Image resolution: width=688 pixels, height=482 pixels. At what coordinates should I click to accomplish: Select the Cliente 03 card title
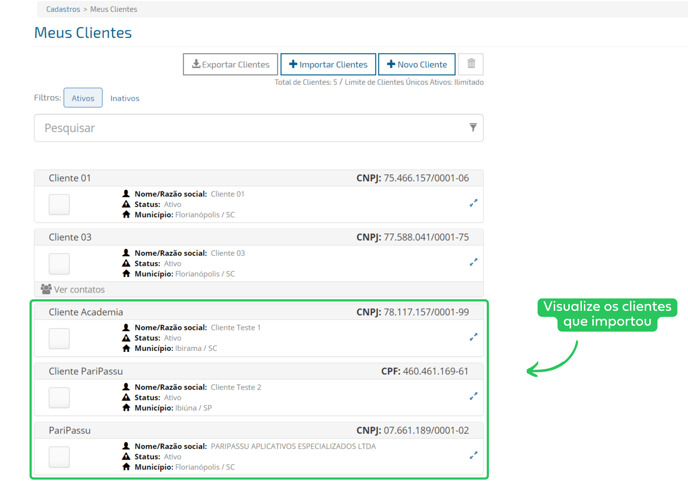(70, 237)
